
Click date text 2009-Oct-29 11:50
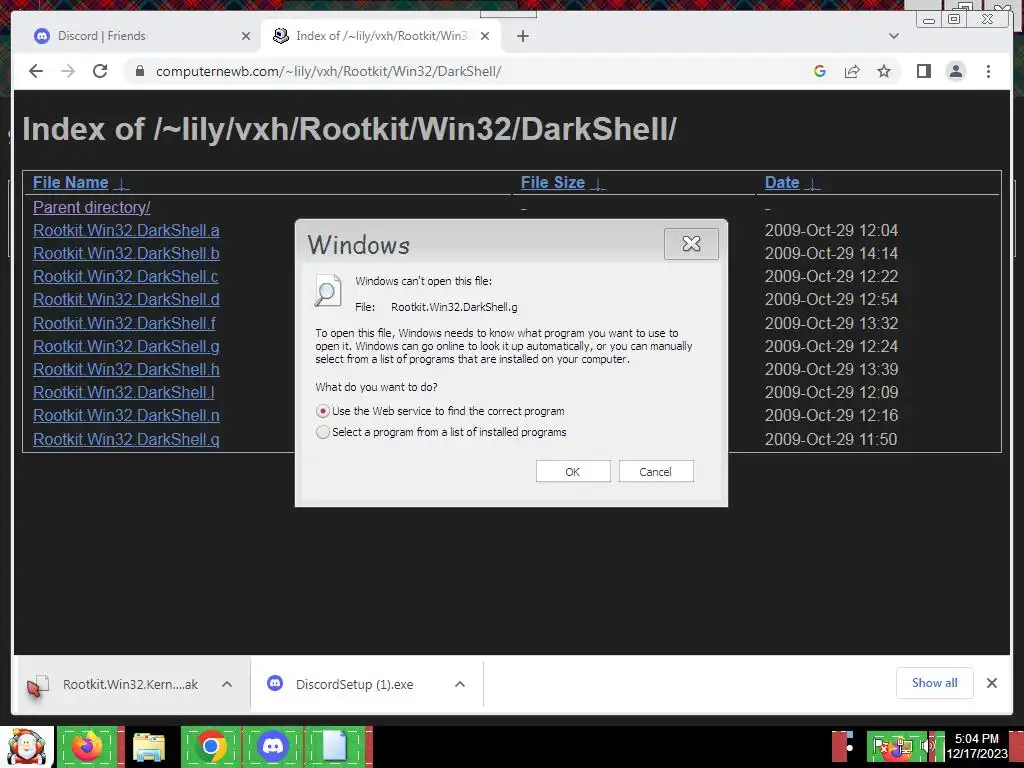[831, 439]
